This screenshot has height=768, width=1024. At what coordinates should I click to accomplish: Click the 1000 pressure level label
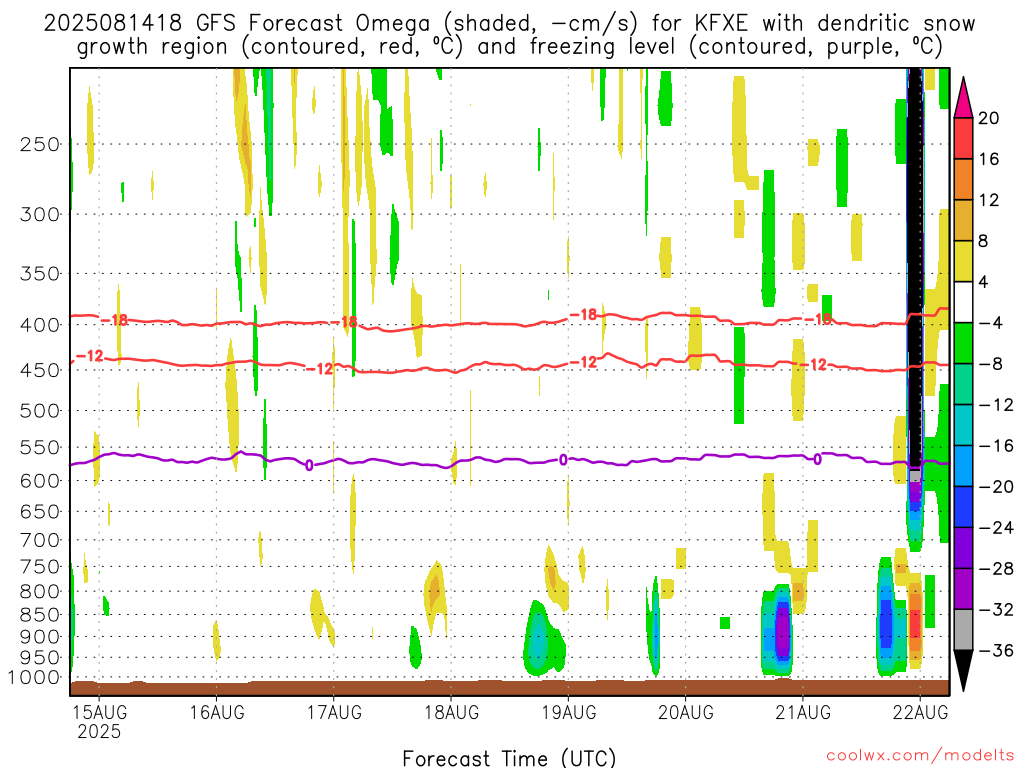point(34,678)
